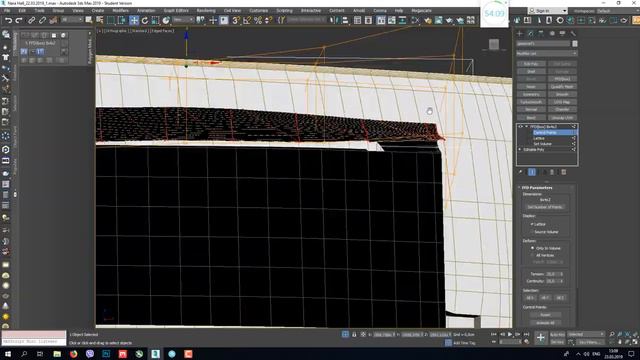Screen dimensions: 640x360
Task: Activate the Select and Link tool
Action: tap(31, 20)
